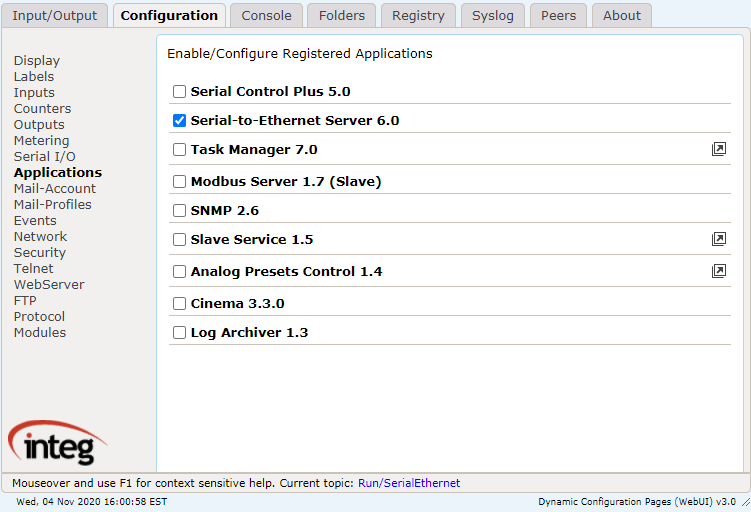Screen dimensions: 751x512
Task: Uncheck Serial-to-Ethernet Server 6.0
Action: 179,120
